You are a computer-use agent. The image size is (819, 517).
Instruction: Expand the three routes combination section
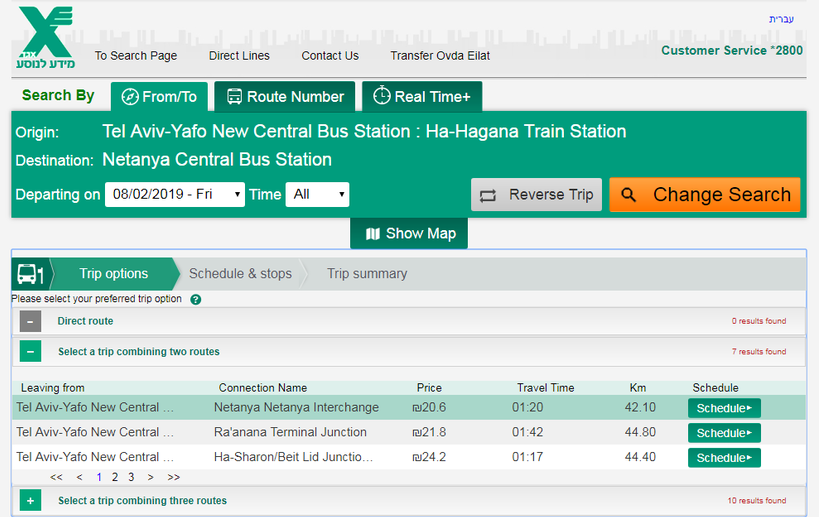point(31,501)
